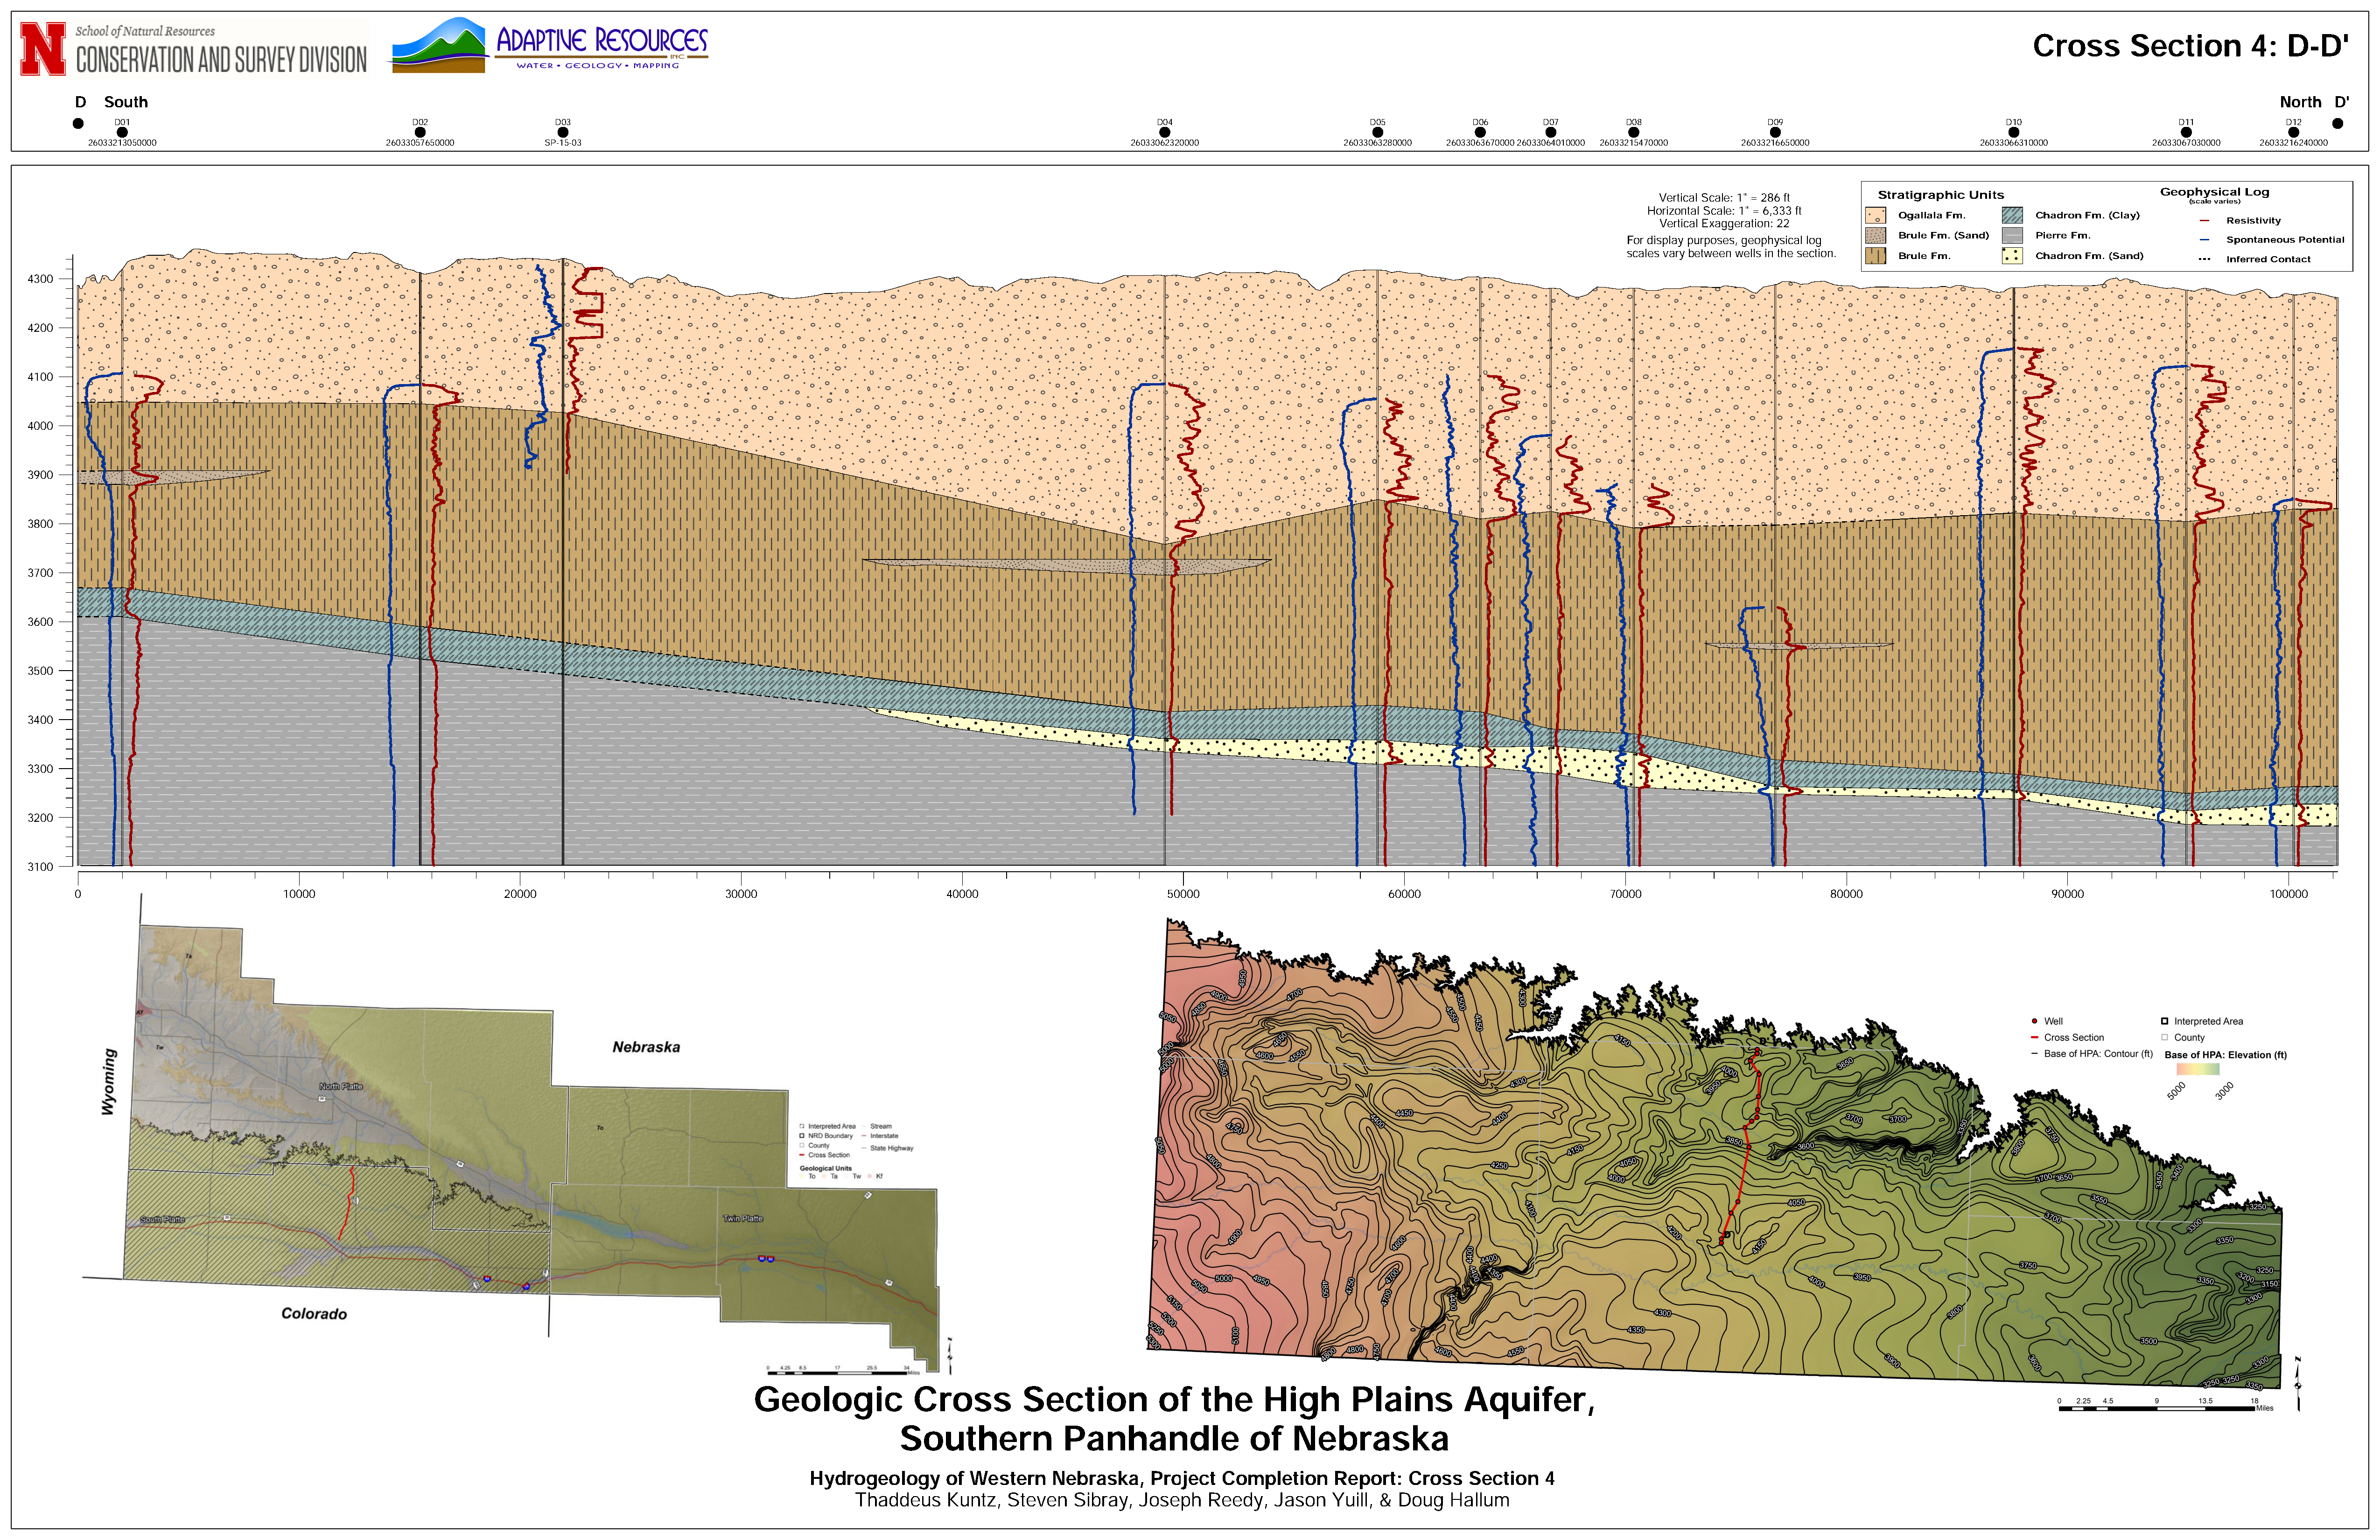2380x1540 pixels.
Task: Click the 'Cross Section 4: D-D'' title
Action: (x=2190, y=46)
